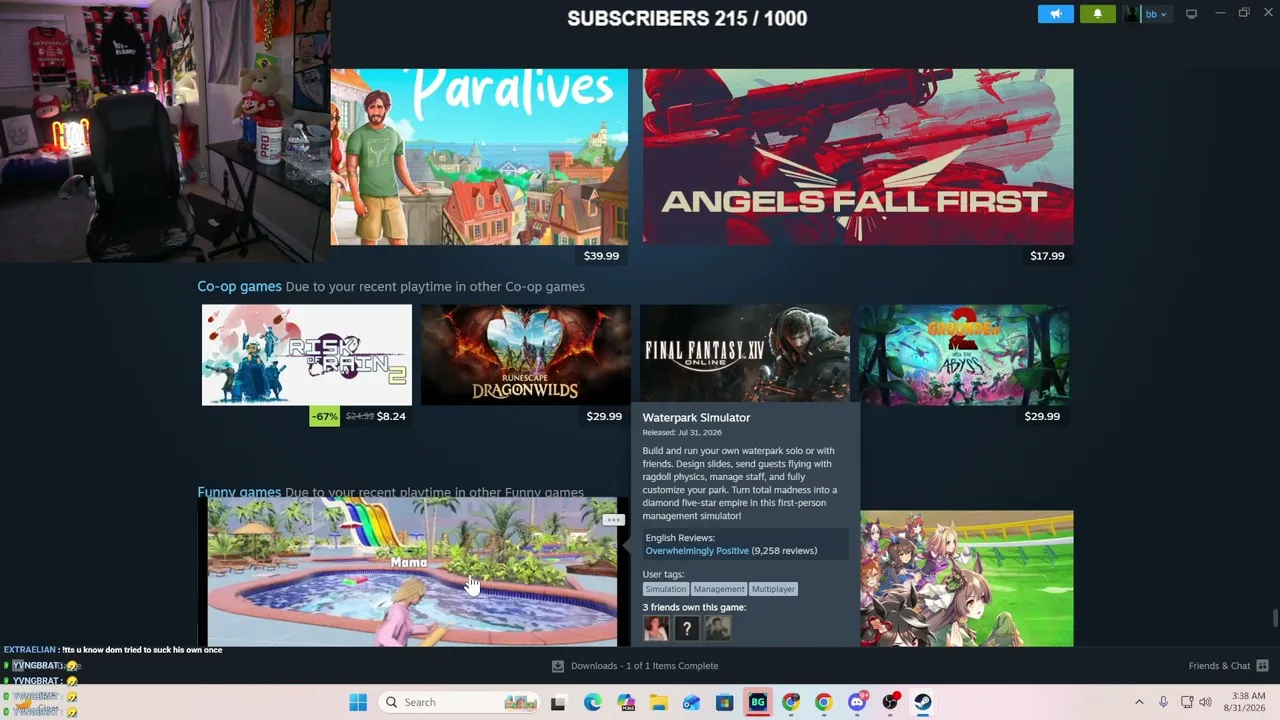Click the taskbar Search box

point(461,702)
